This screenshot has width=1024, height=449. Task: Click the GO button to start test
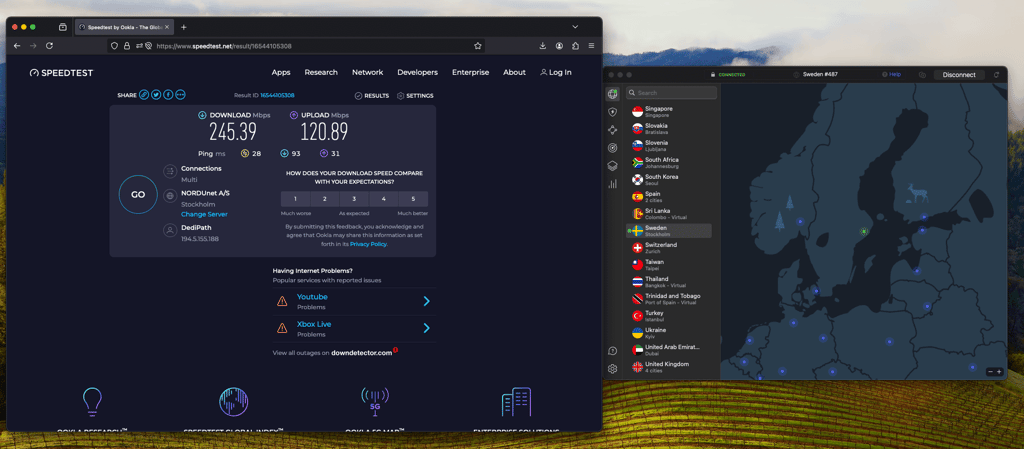click(138, 194)
